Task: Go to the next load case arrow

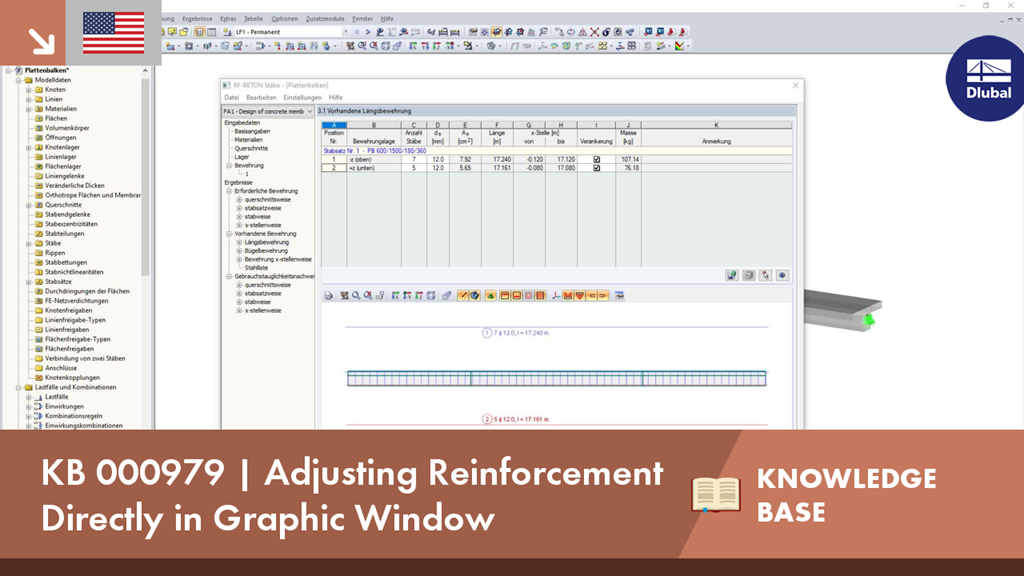Action: coord(368,32)
